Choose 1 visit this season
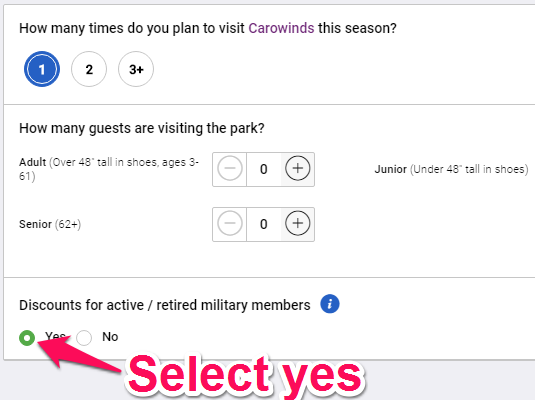Viewport: 535px width, 400px height. [x=42, y=69]
